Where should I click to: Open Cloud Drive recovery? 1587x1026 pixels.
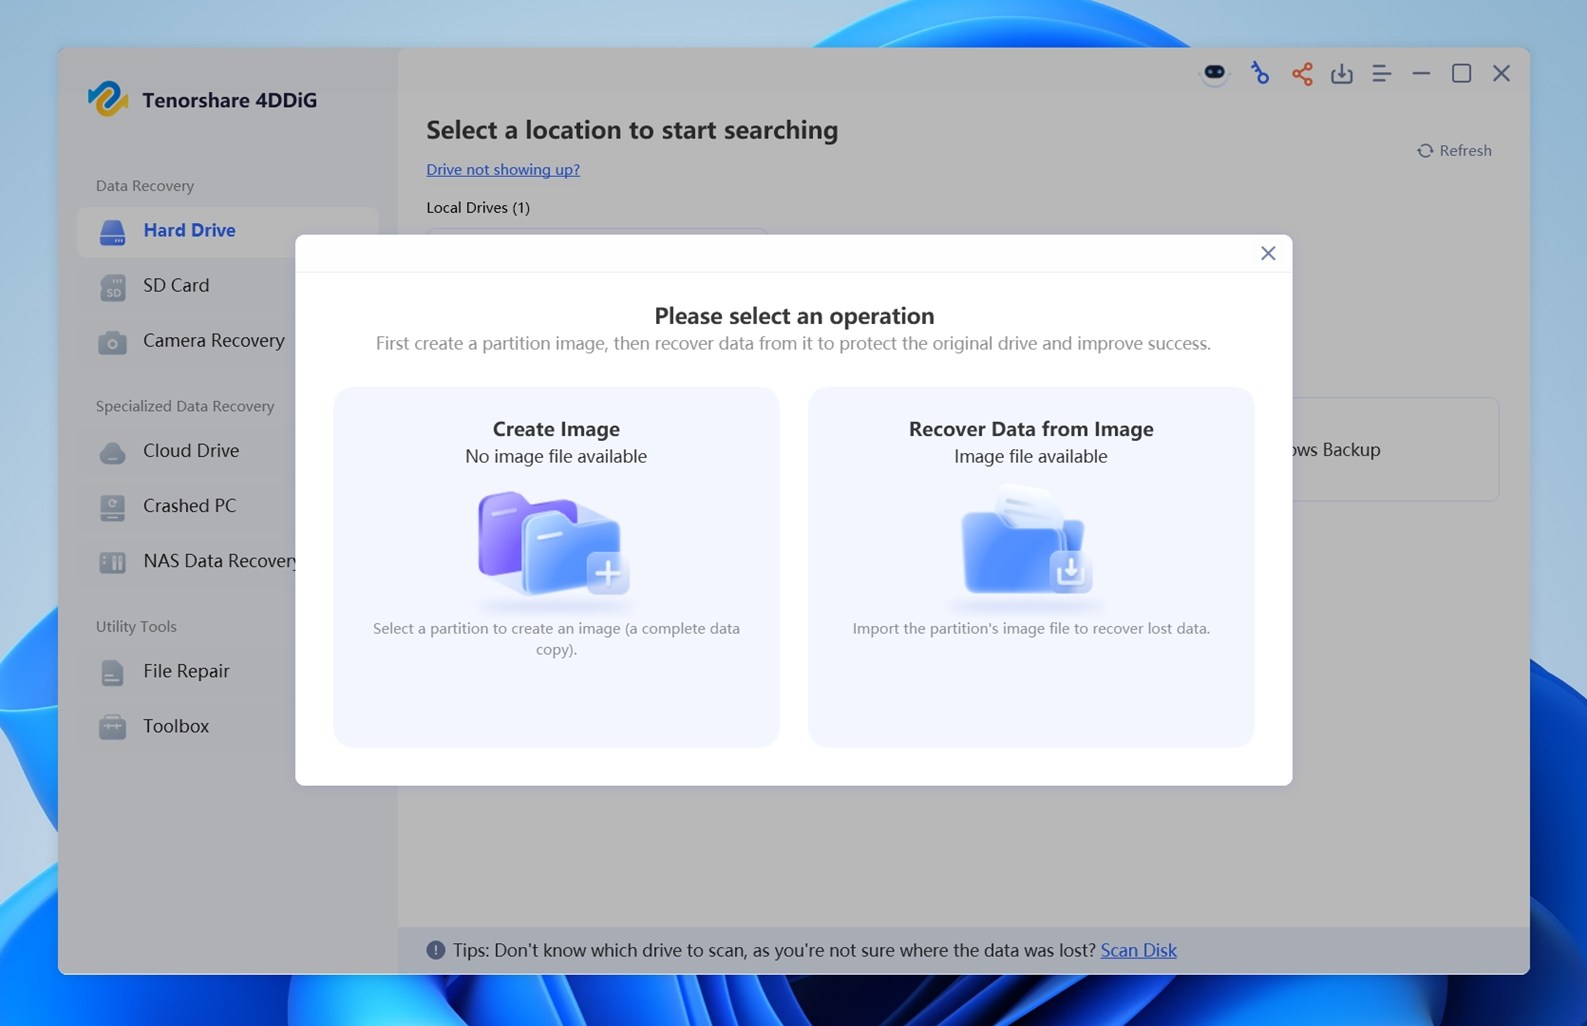click(x=190, y=451)
